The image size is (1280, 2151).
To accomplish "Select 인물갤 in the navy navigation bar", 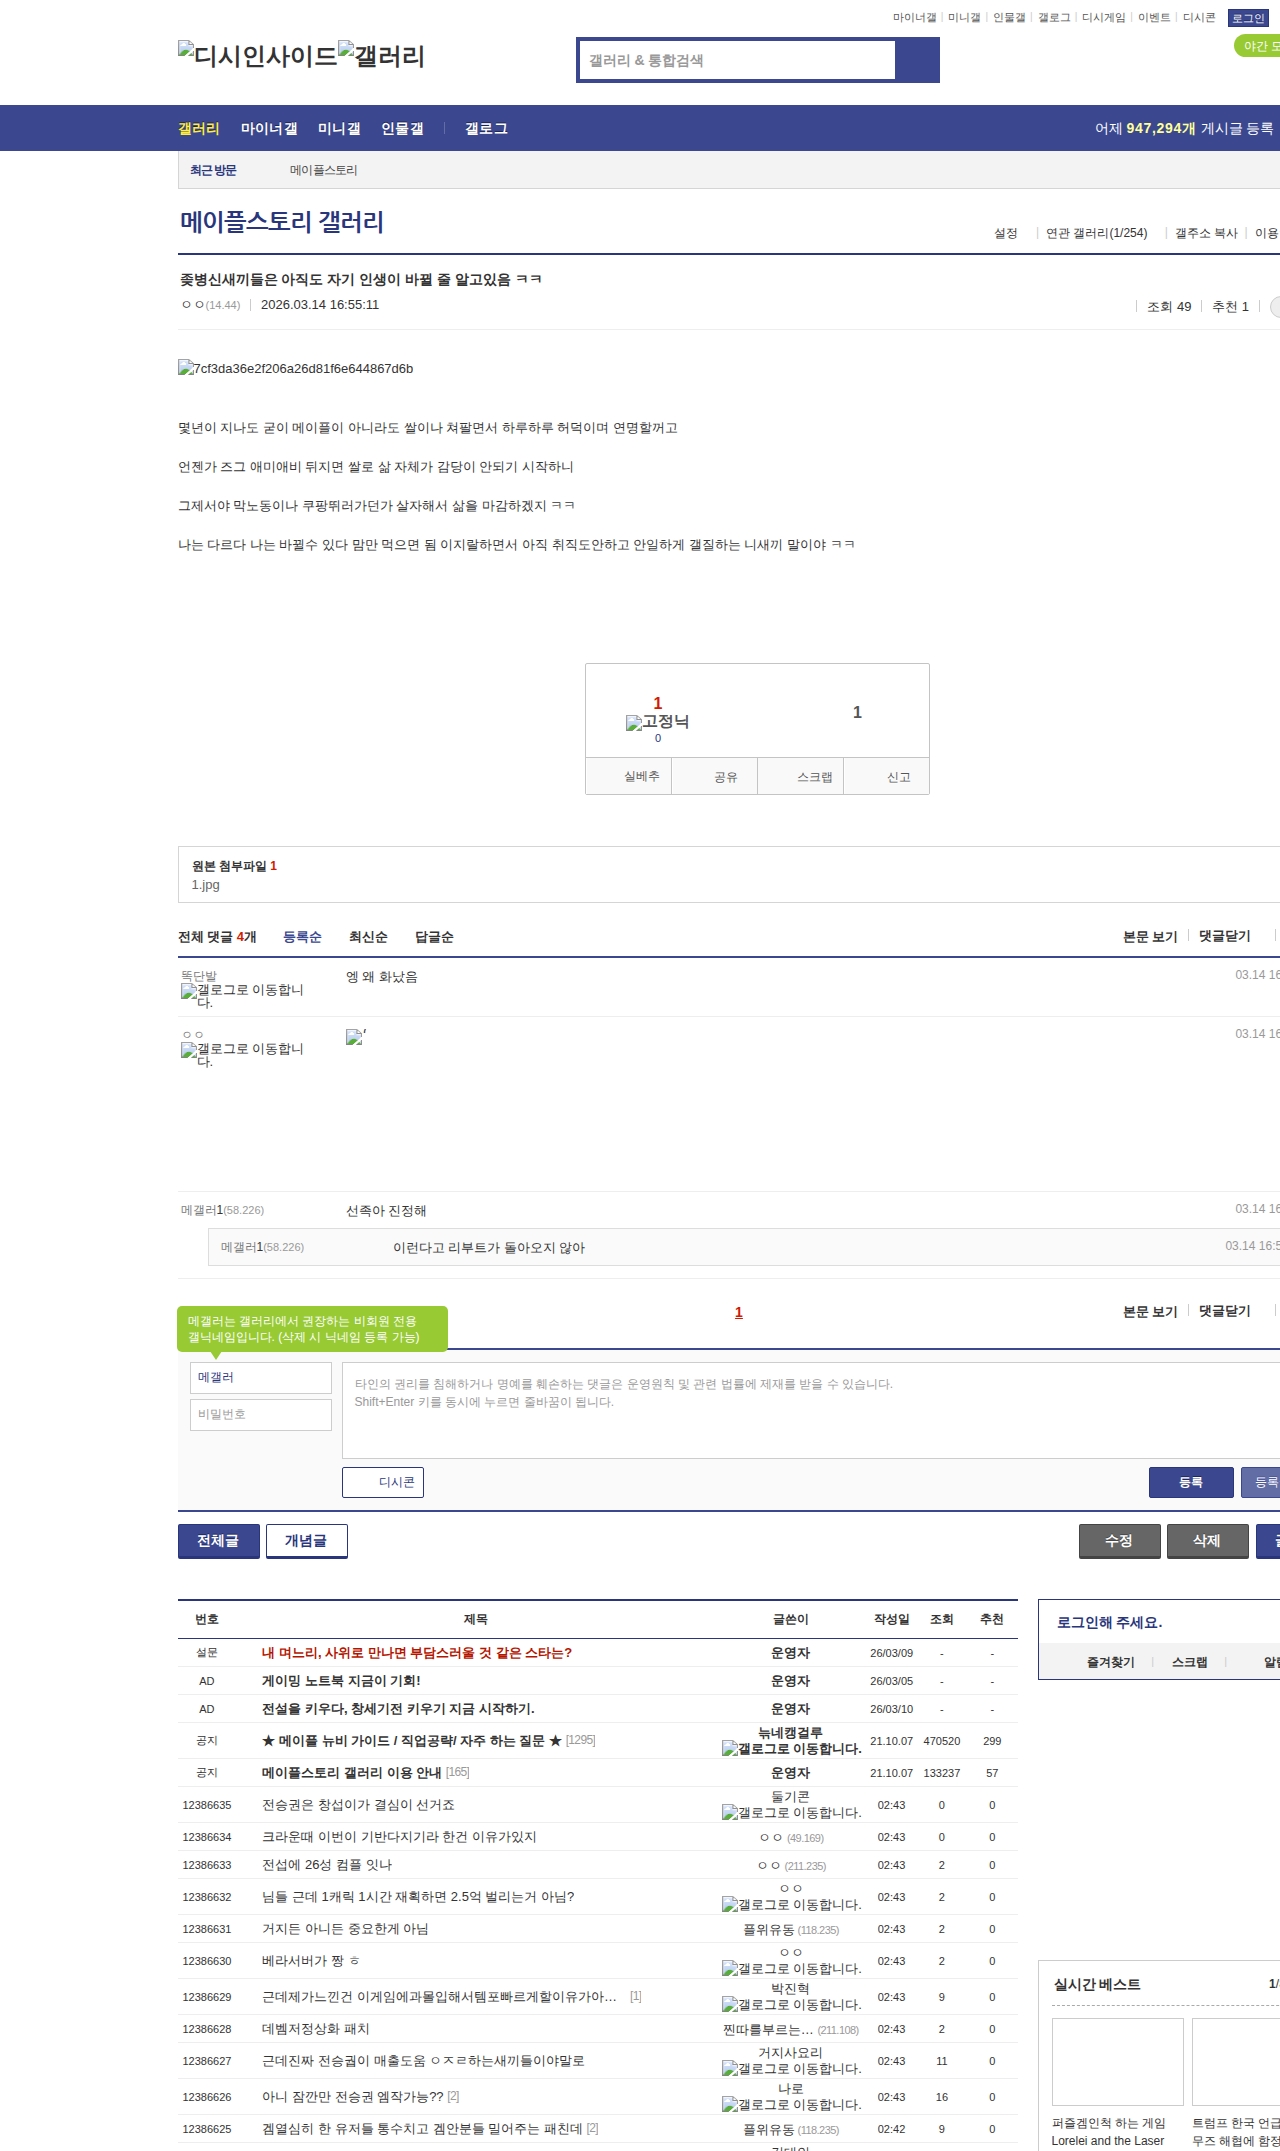I will point(402,128).
